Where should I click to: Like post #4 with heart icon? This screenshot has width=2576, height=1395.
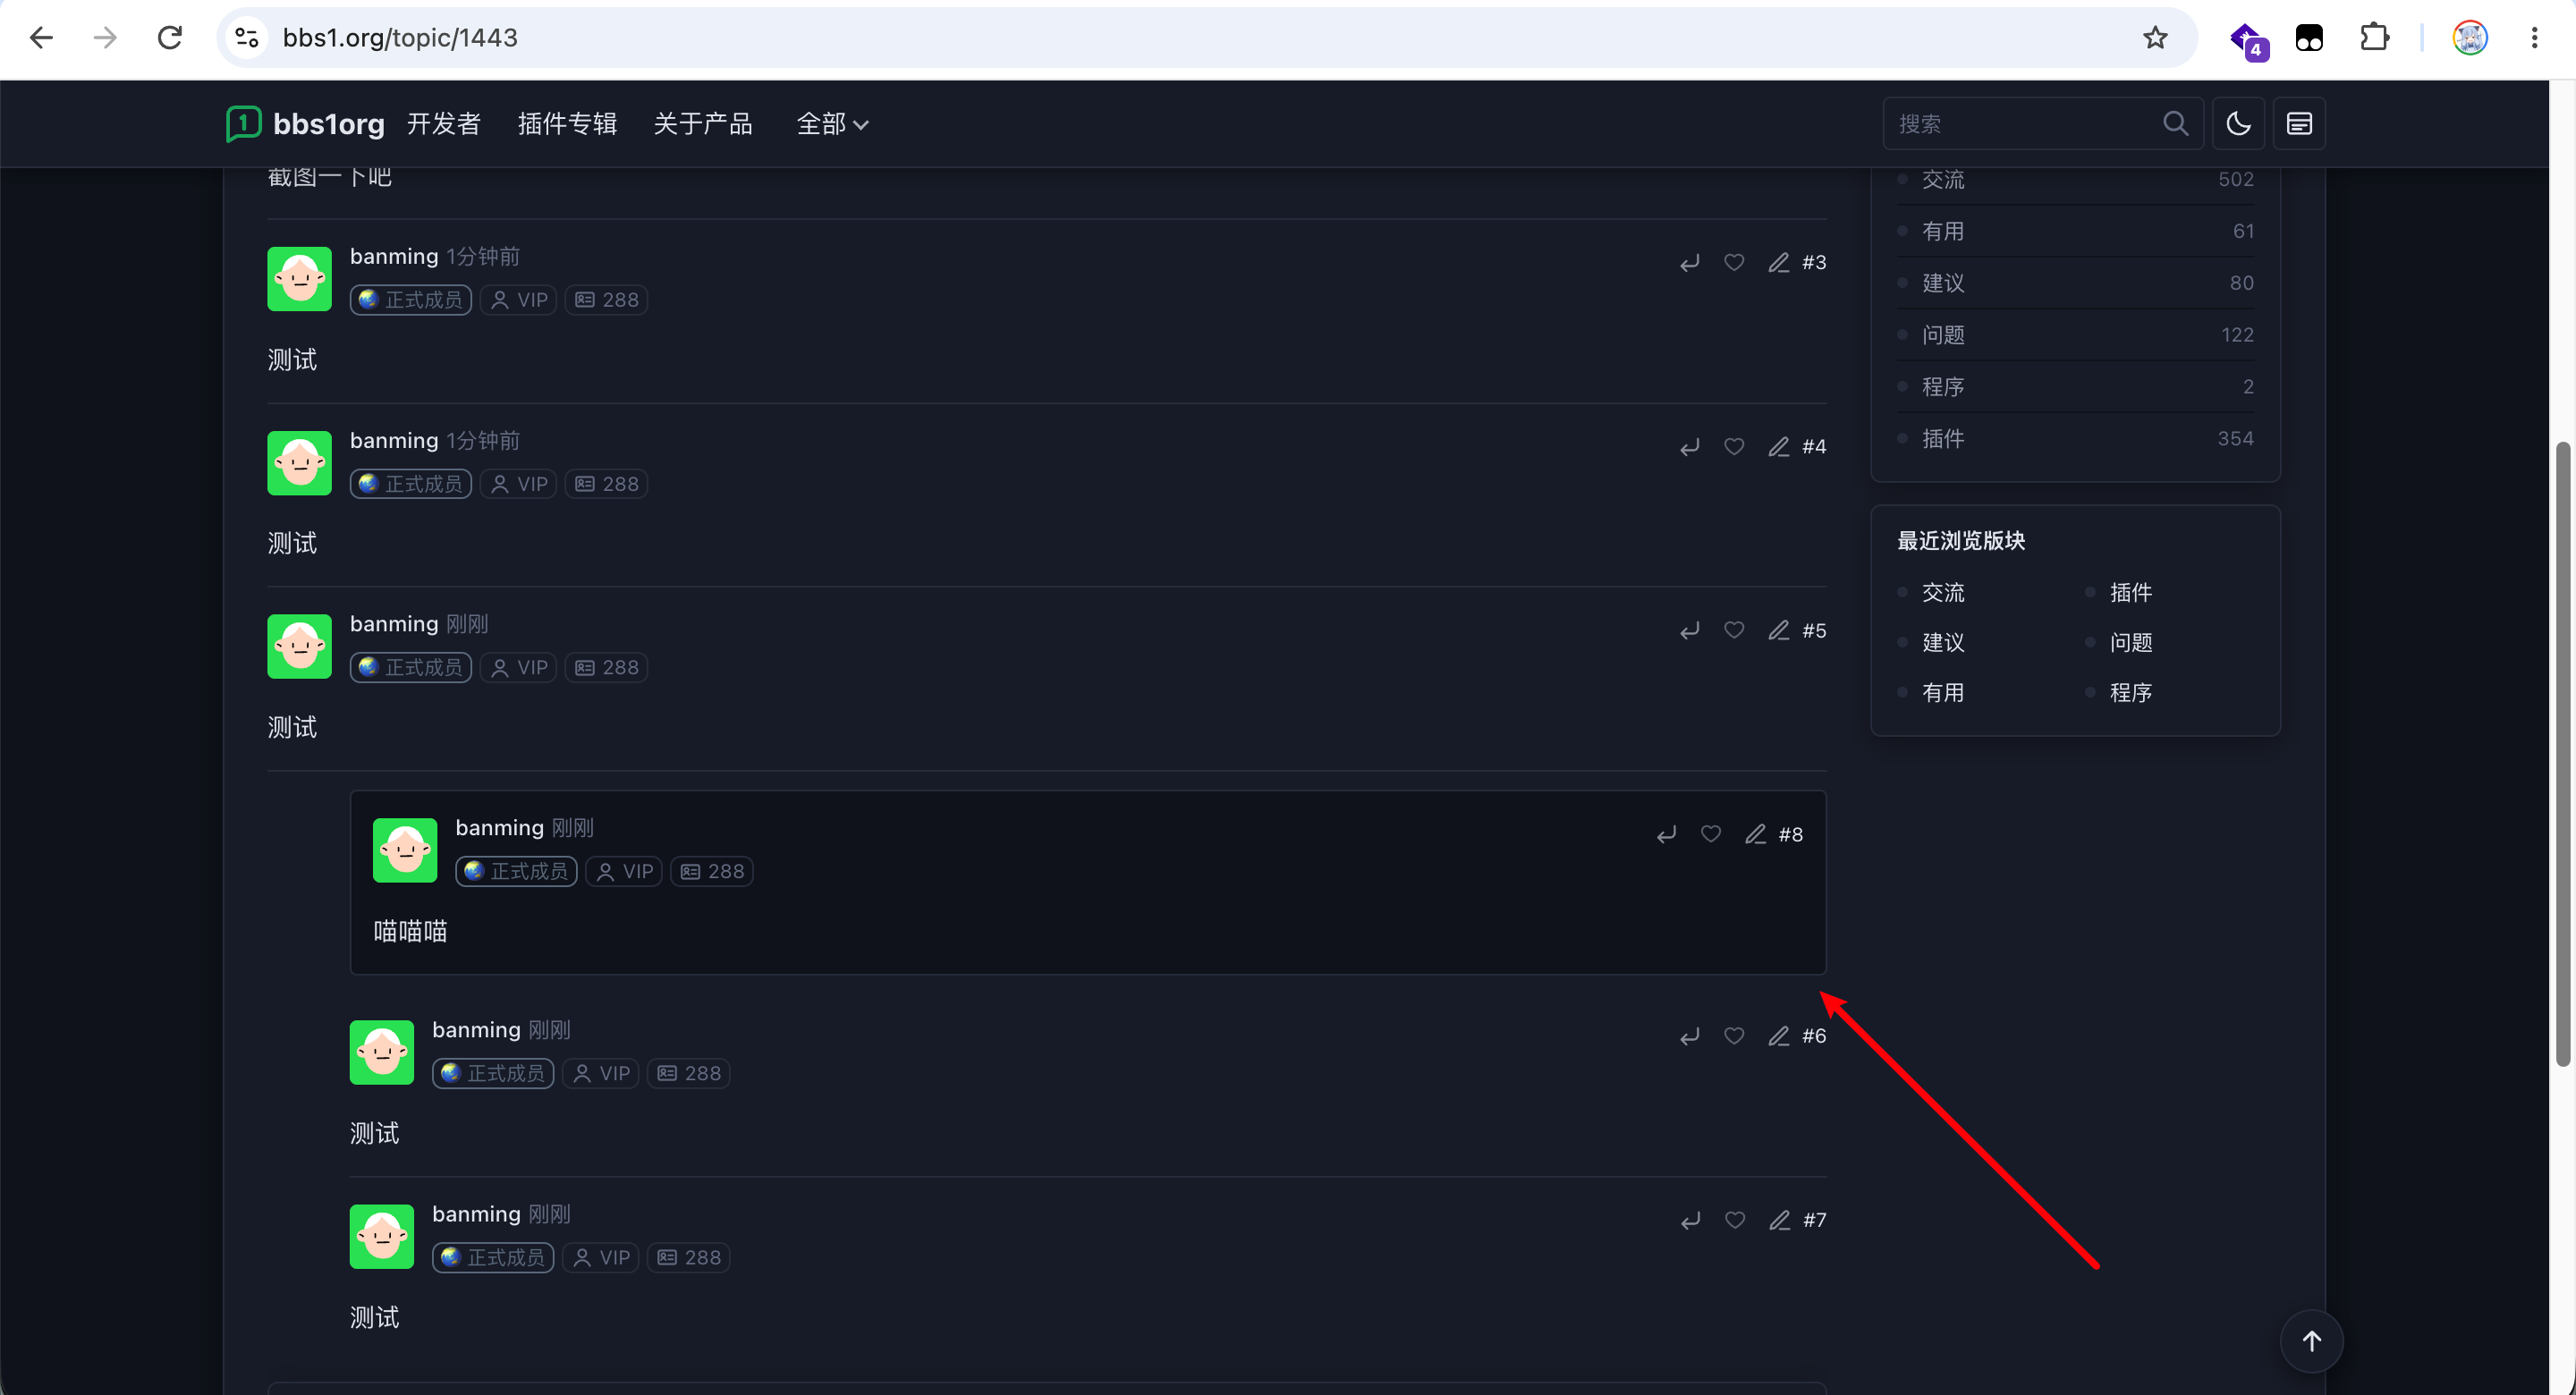point(1734,446)
